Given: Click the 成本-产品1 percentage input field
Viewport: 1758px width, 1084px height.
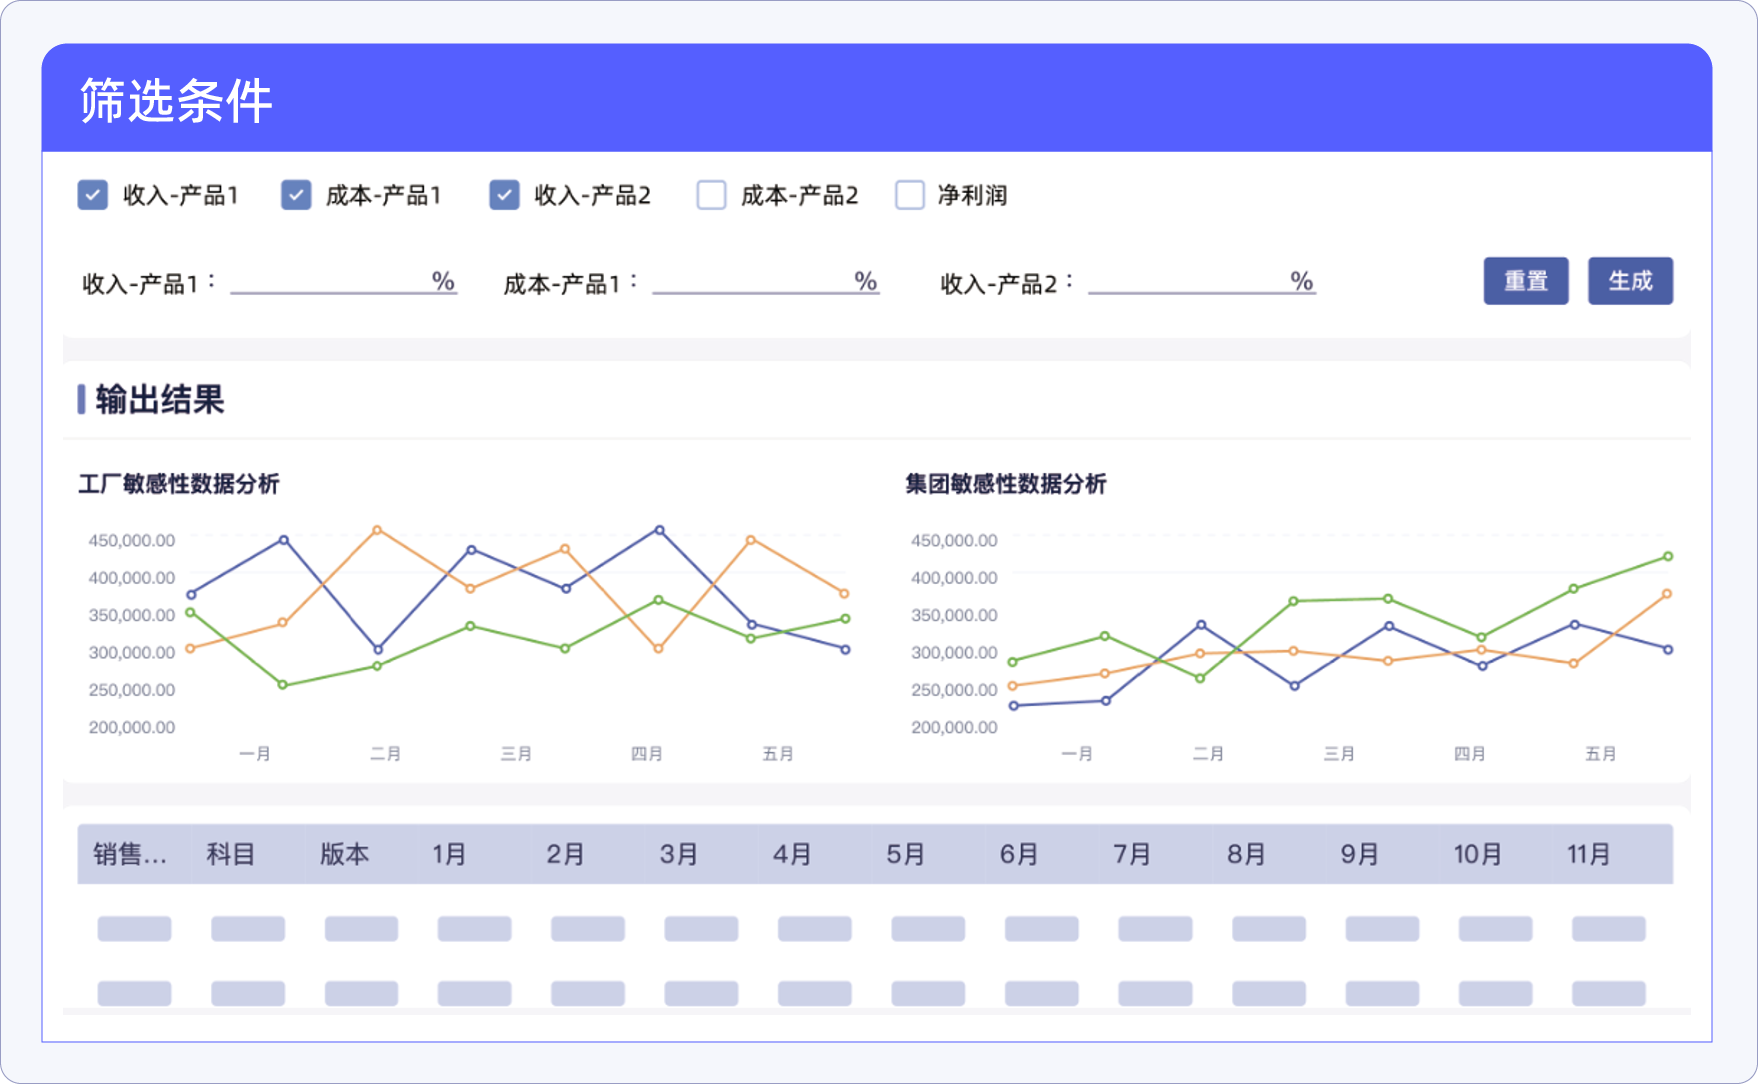Looking at the screenshot, I should tap(752, 282).
